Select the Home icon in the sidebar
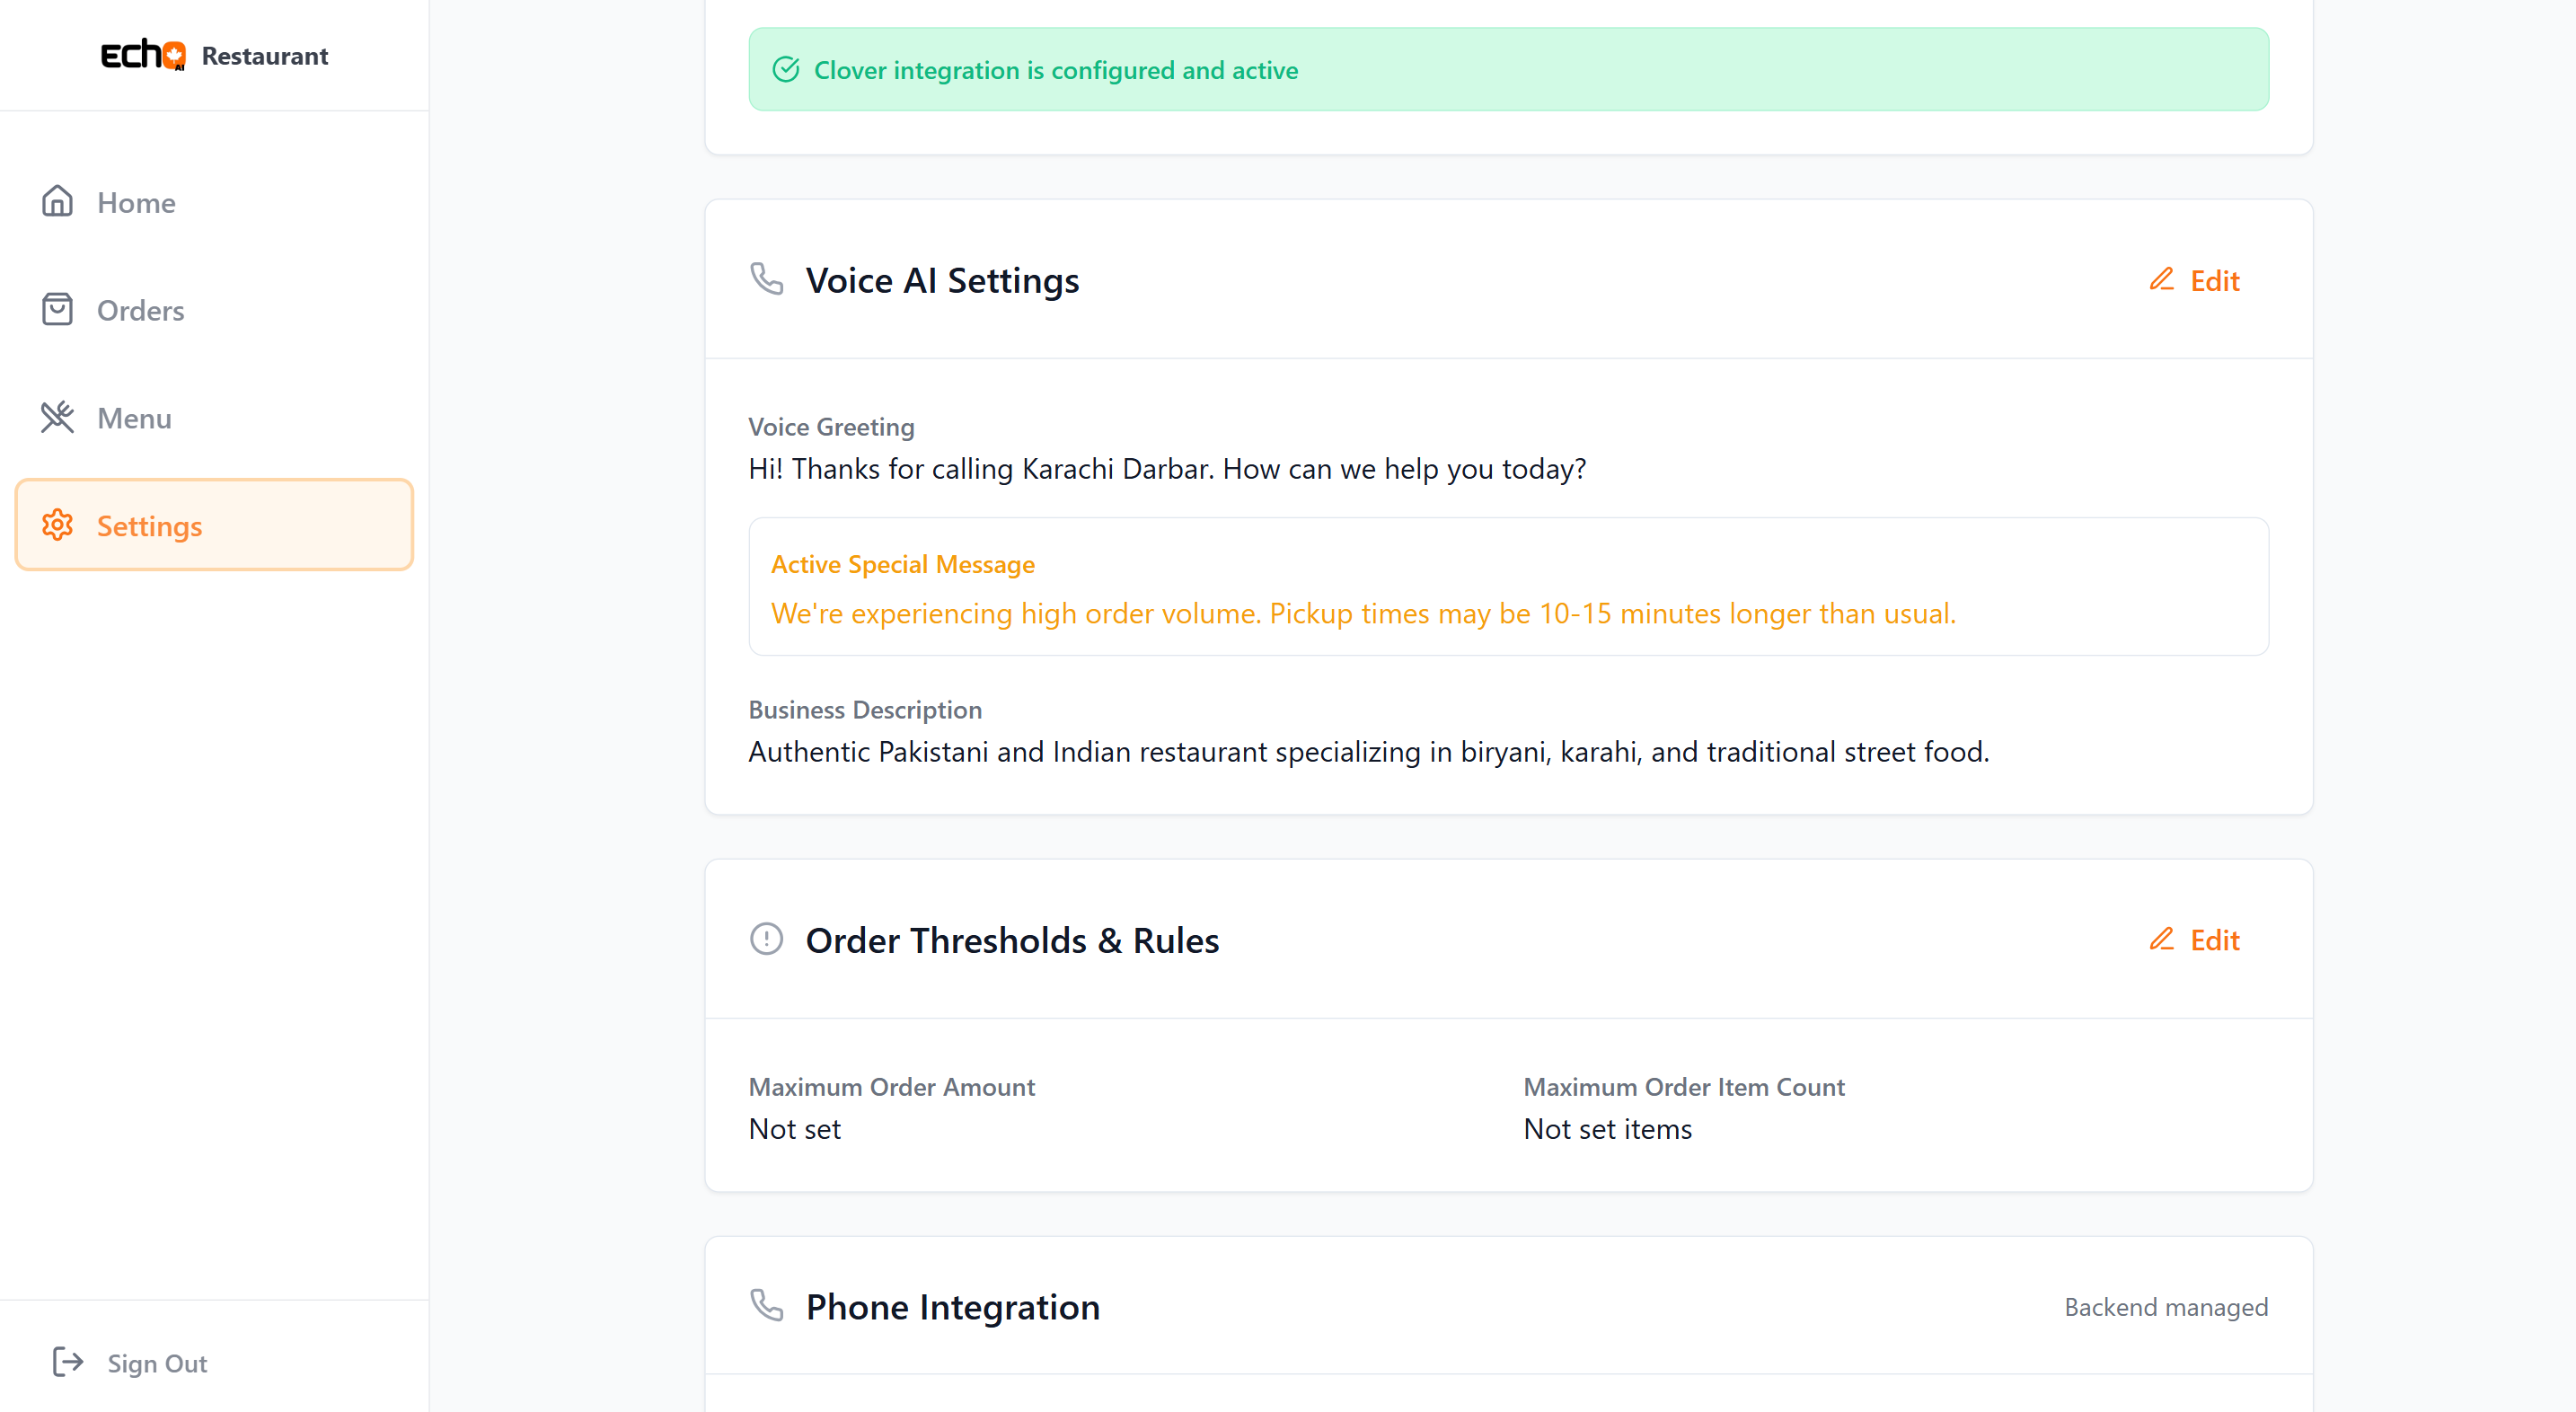 coord(57,202)
